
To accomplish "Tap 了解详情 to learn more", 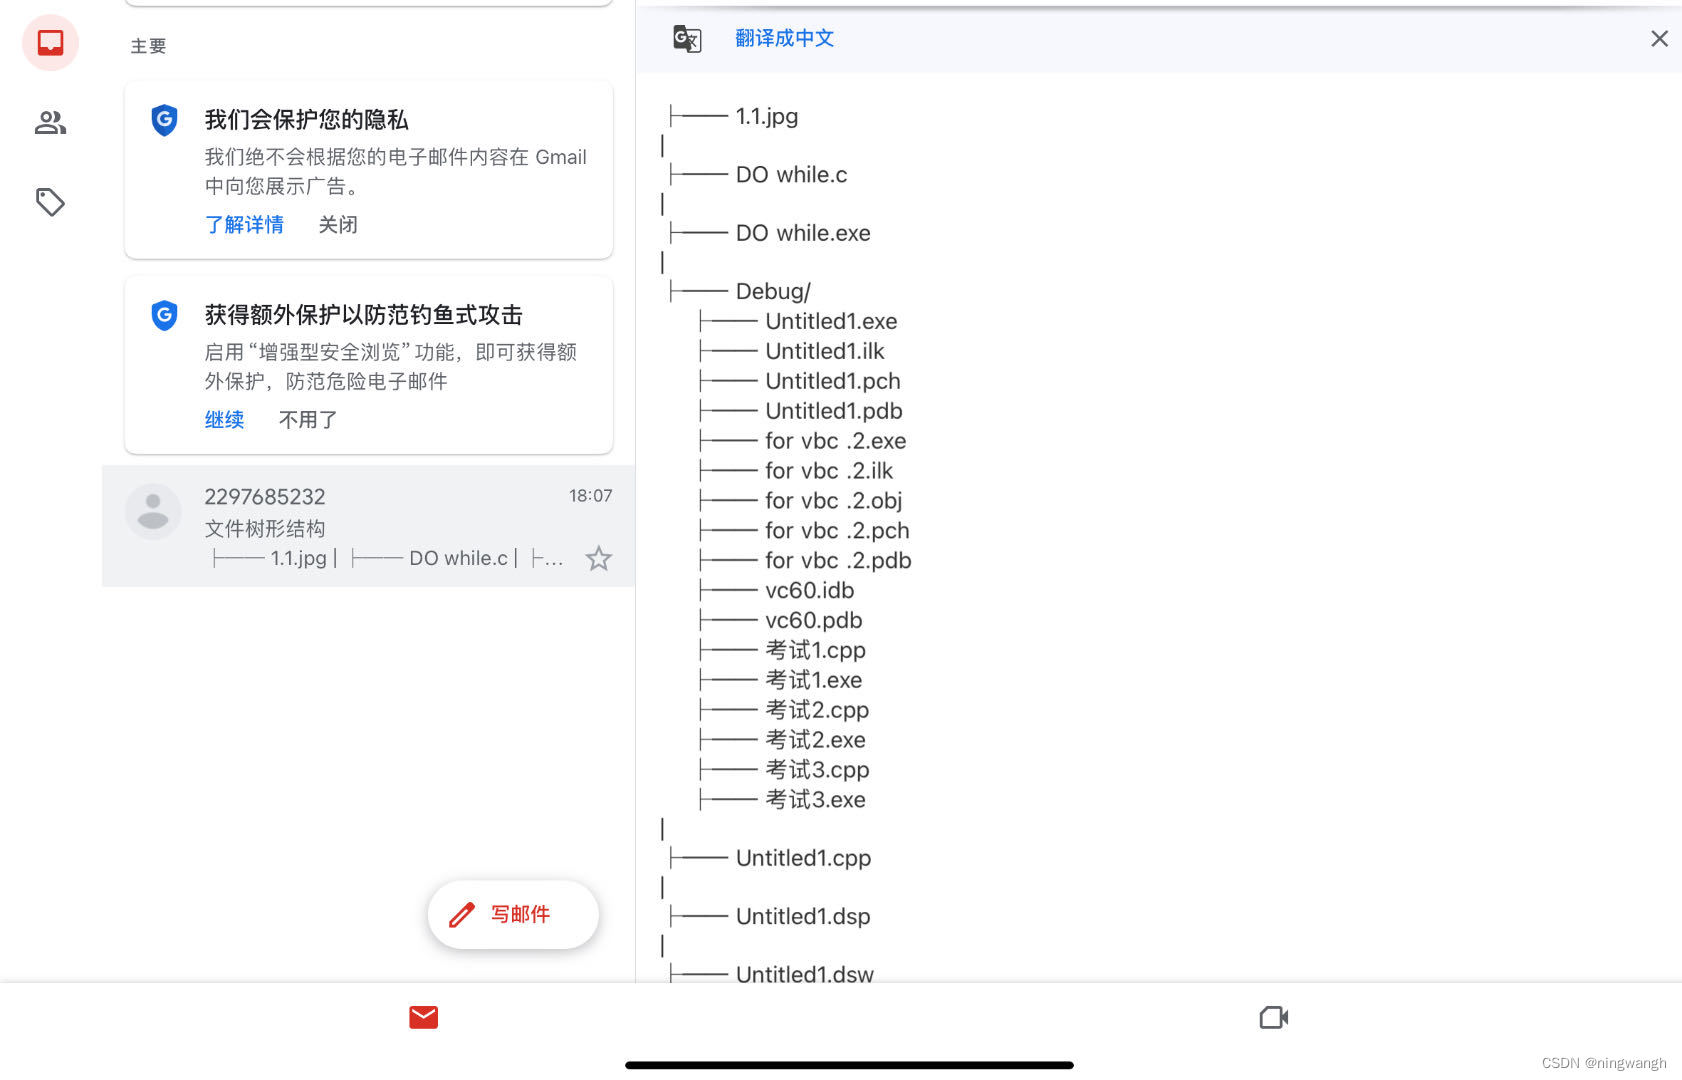I will [244, 224].
